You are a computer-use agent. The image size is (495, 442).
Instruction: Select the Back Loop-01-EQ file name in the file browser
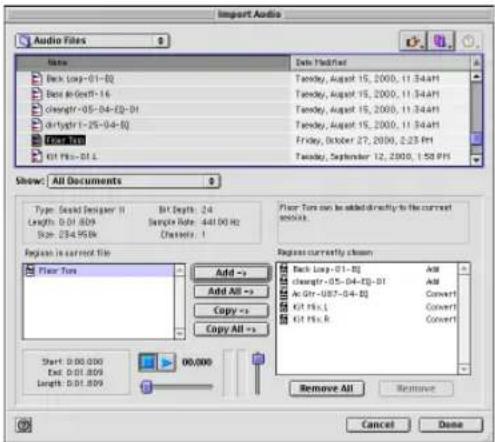point(80,79)
